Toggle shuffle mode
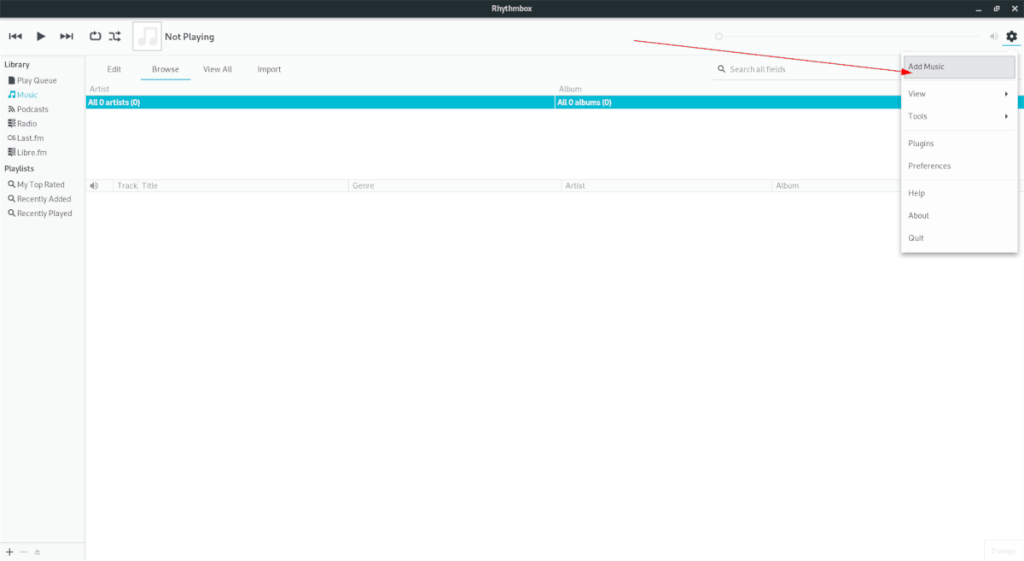The height and width of the screenshot is (561, 1024). click(115, 36)
